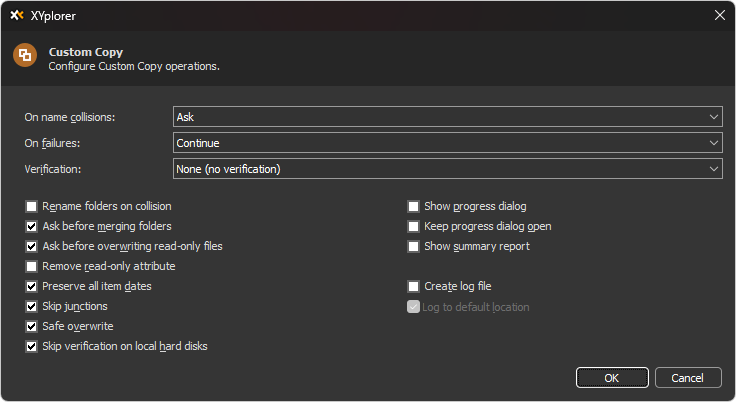Enable Show summary report checkbox
736x402 pixels.
tap(414, 246)
